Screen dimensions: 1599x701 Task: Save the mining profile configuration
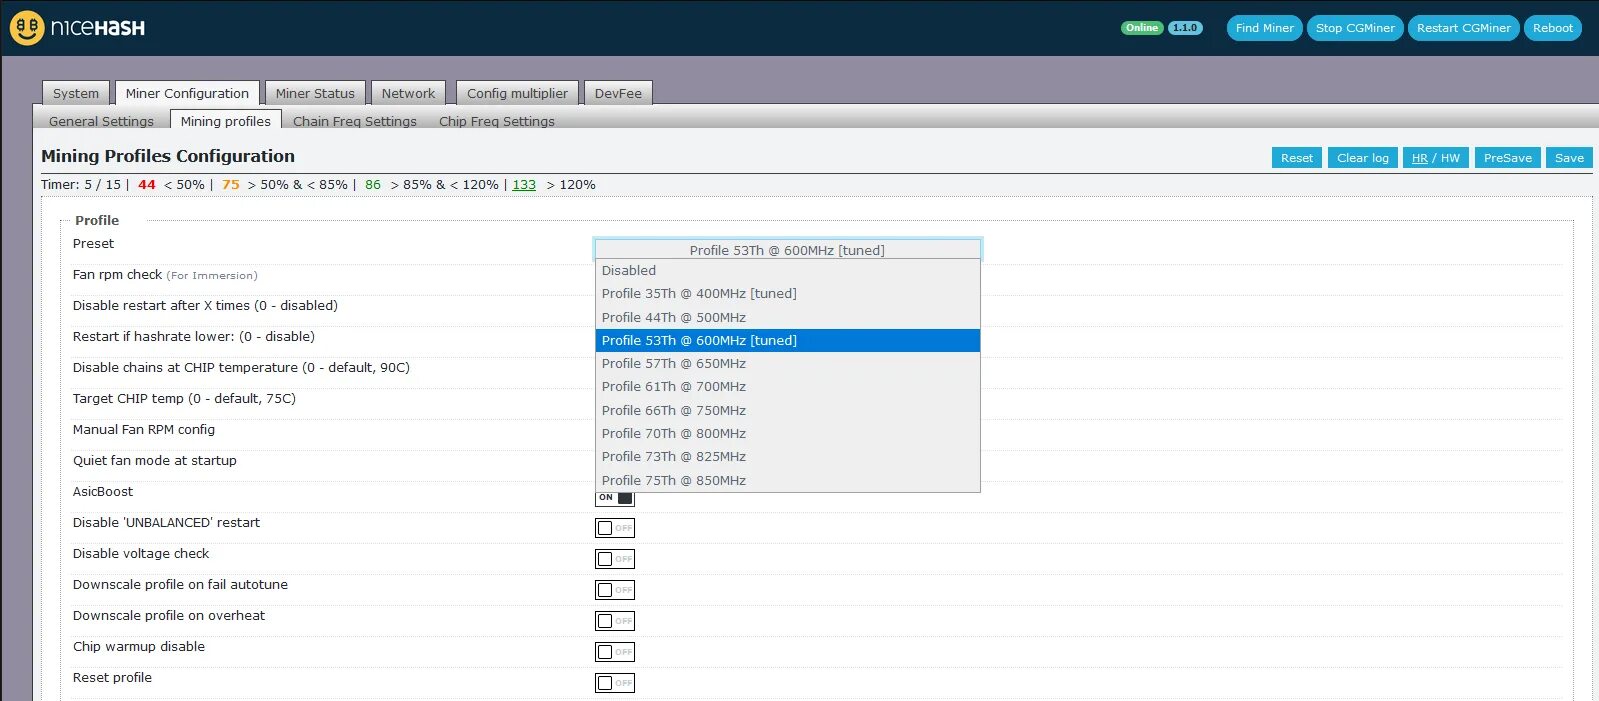[1569, 158]
